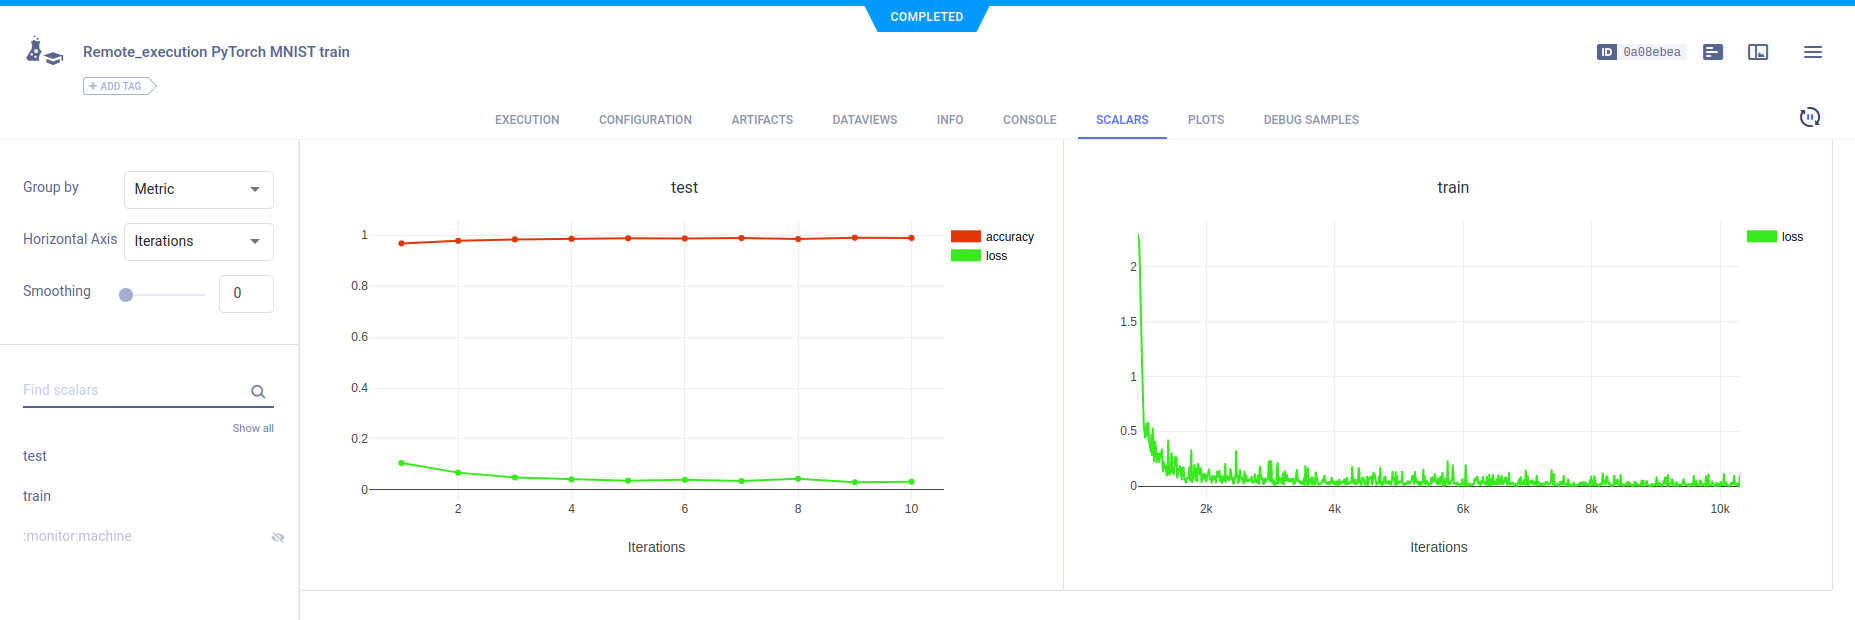The image size is (1855, 620).
Task: Click the Smoothing slider handle
Action: (126, 295)
